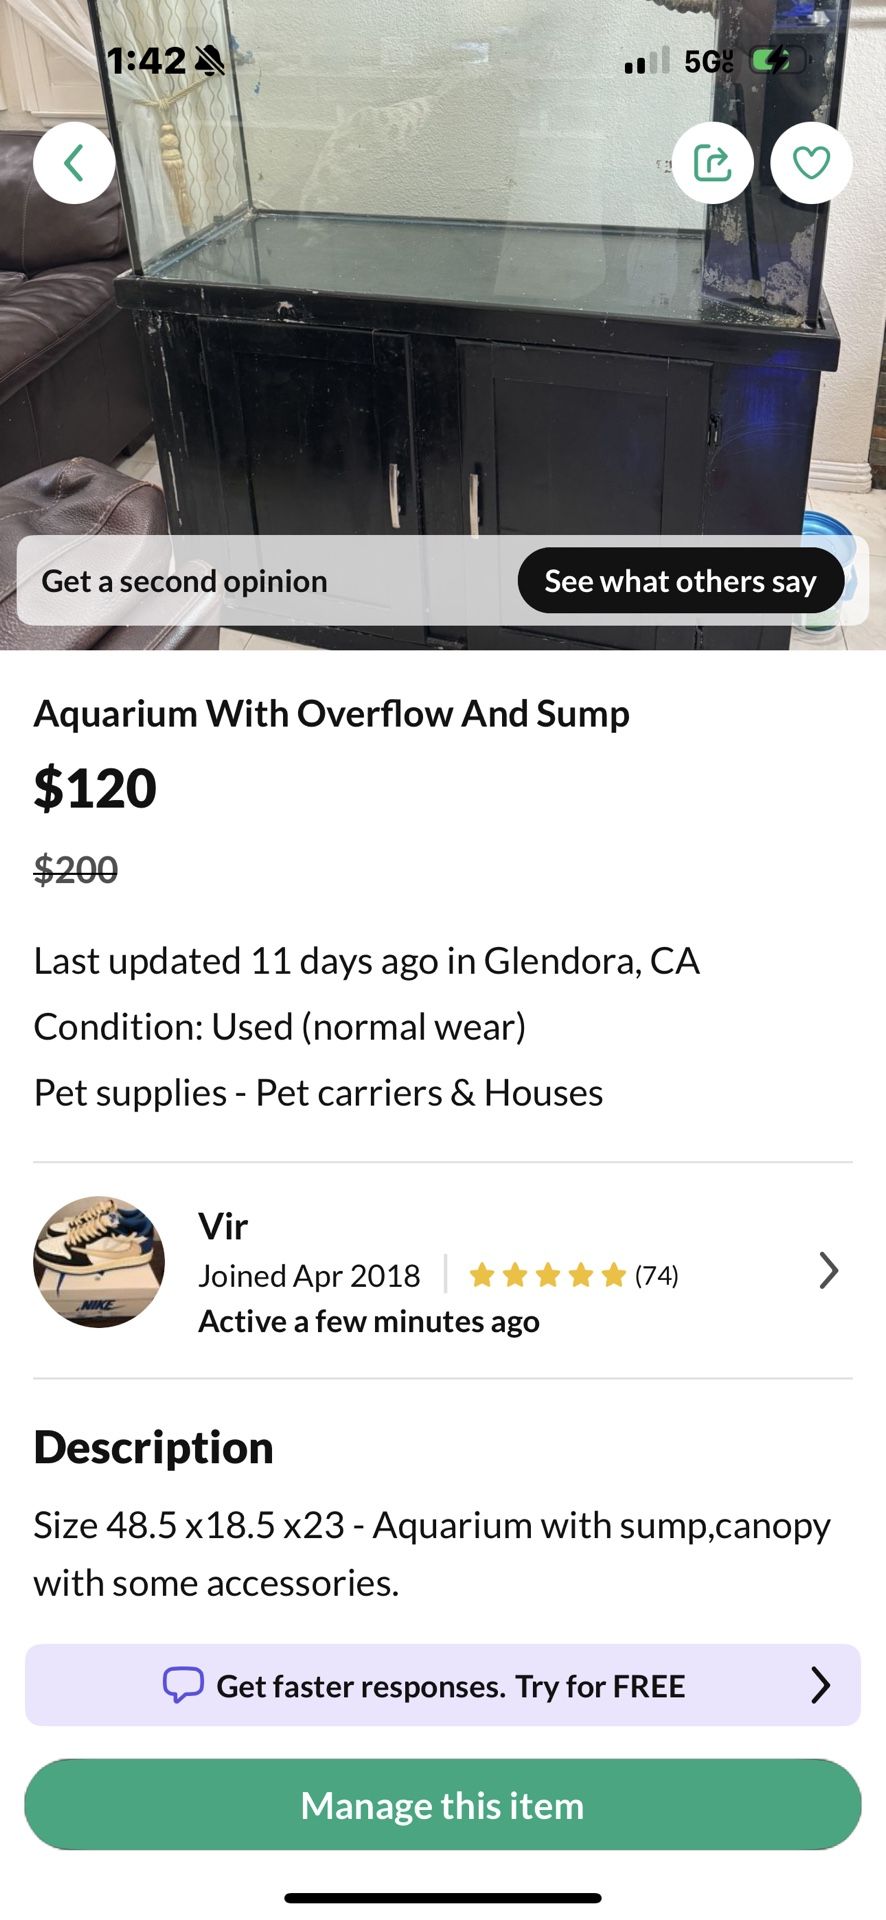Expand the faster responses banner arrow
Viewport: 886px width, 1920px height.
pos(820,1685)
